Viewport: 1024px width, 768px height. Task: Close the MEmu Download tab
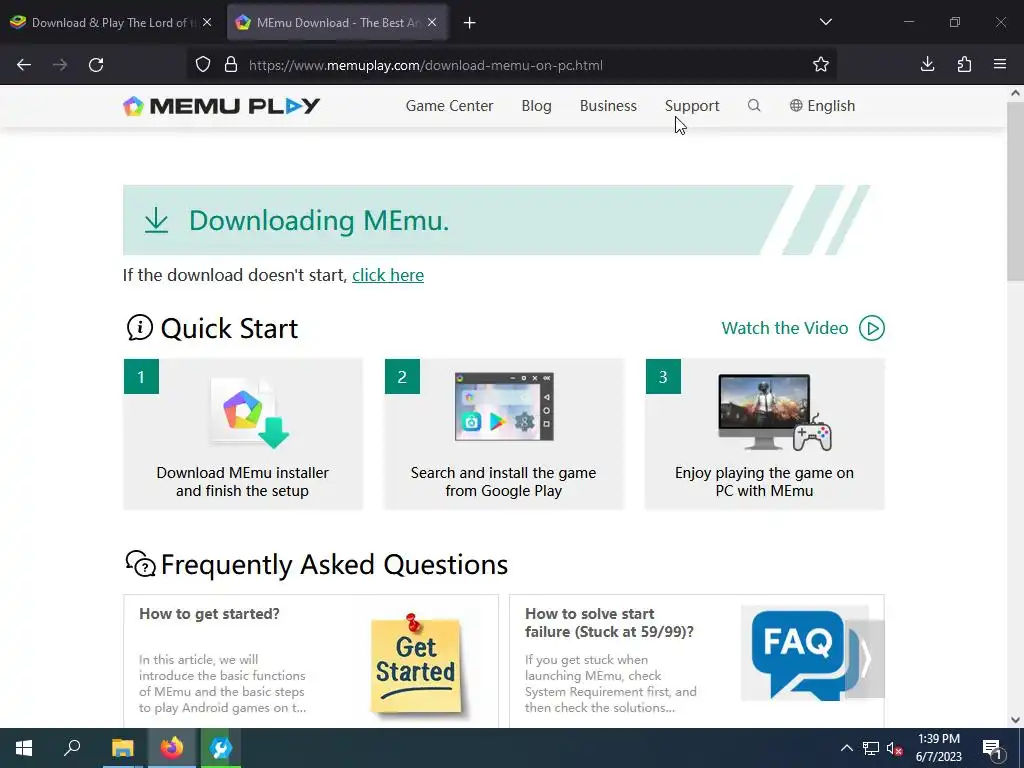(432, 22)
